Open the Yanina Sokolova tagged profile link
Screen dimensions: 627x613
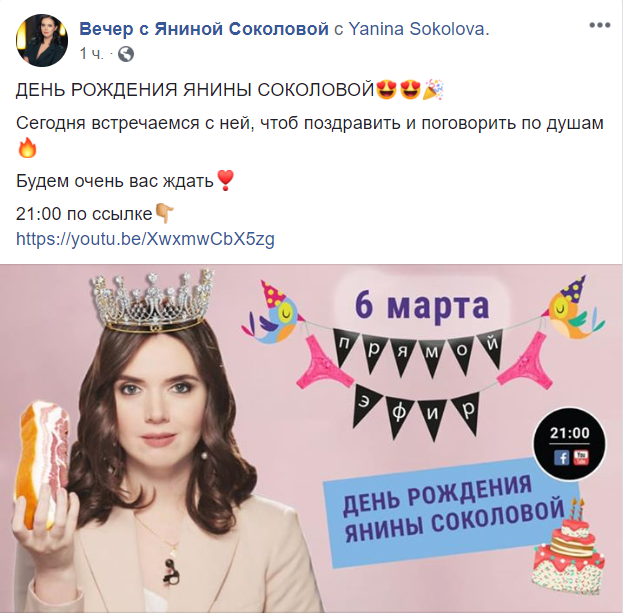419,29
